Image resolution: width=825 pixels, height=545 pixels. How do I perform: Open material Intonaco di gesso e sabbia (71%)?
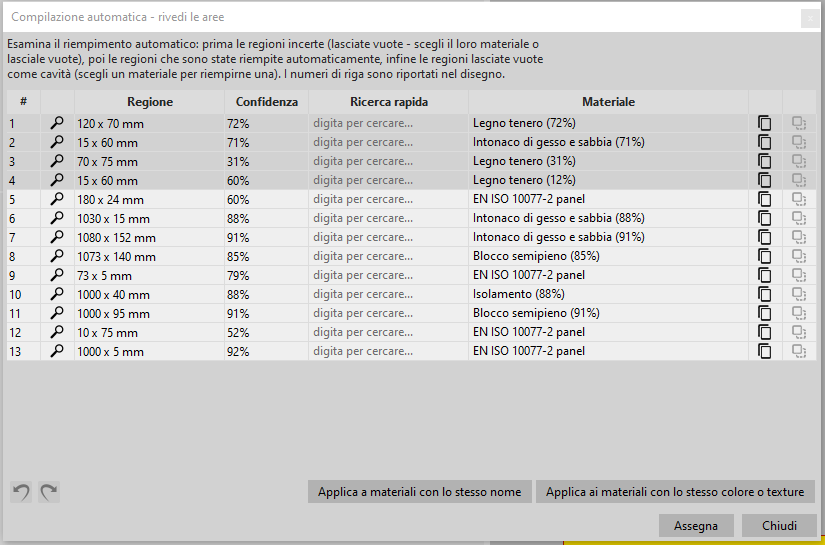click(x=608, y=142)
